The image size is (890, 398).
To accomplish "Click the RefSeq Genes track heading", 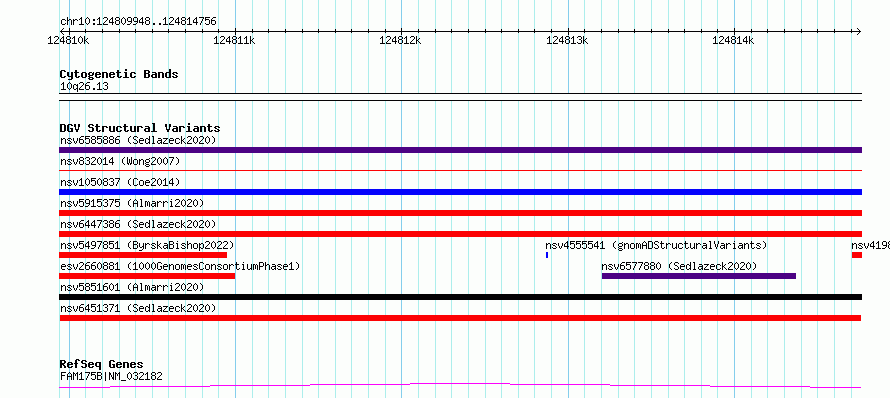I will (102, 365).
